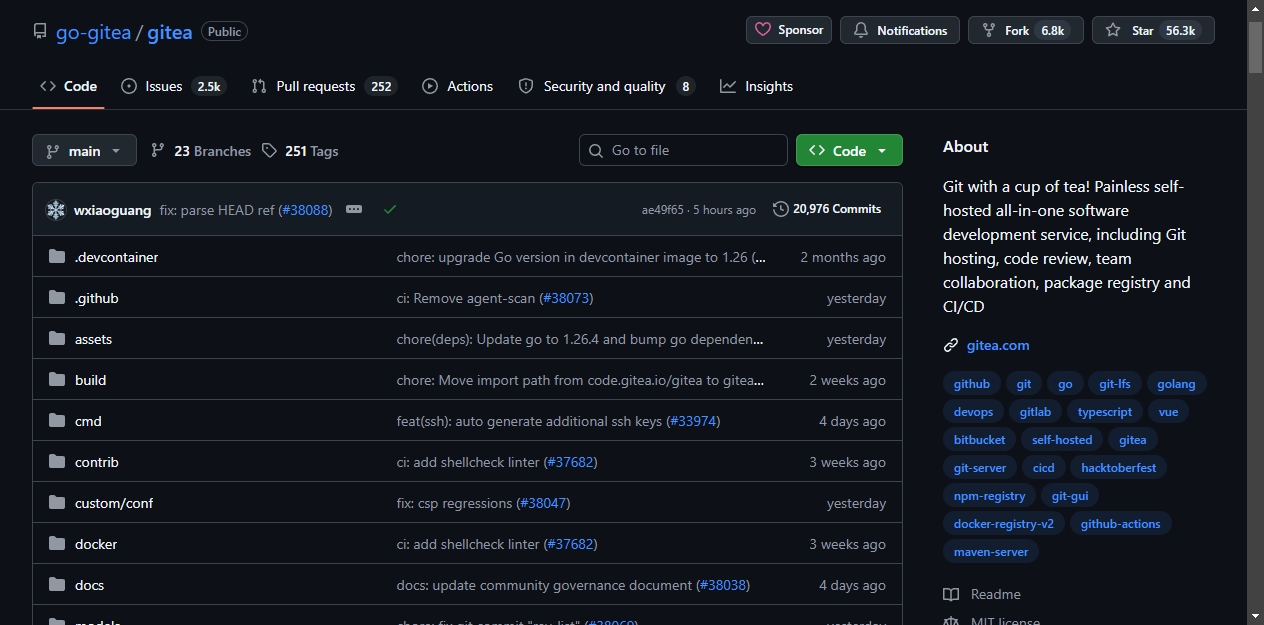This screenshot has height=625, width=1264.
Task: Open the Pull requests tab
Action: coord(324,86)
